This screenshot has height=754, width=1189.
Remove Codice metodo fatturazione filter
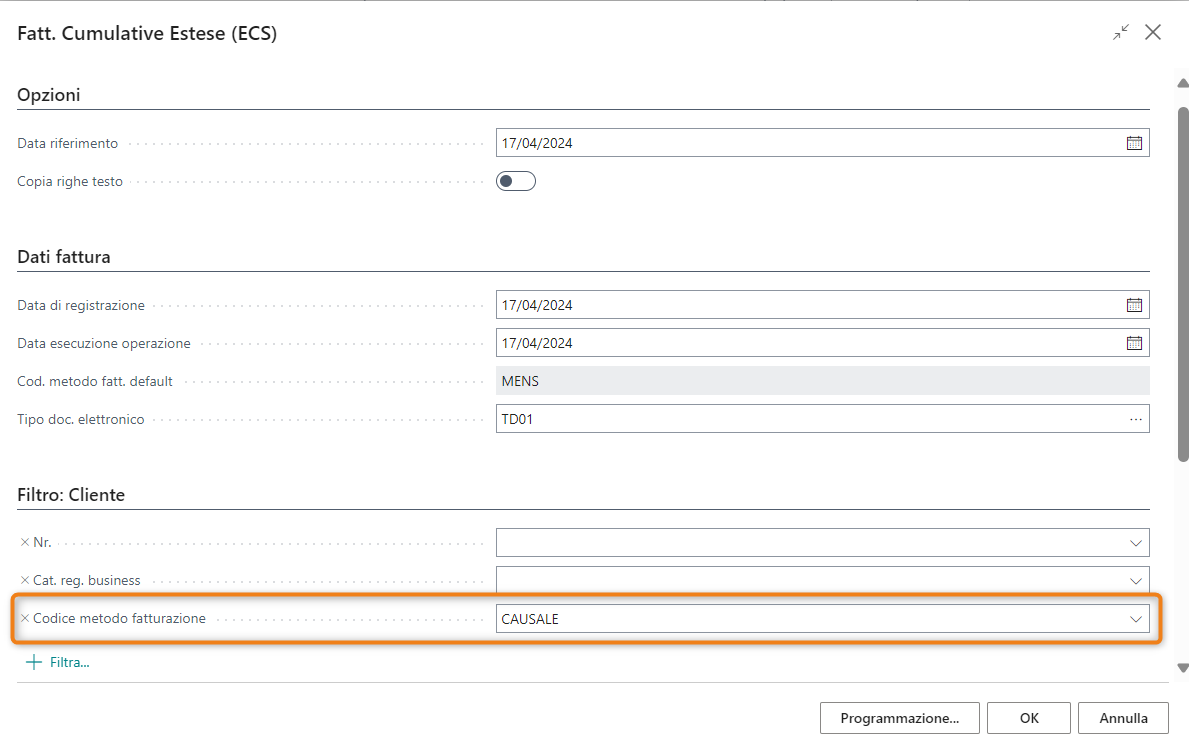[25, 619]
